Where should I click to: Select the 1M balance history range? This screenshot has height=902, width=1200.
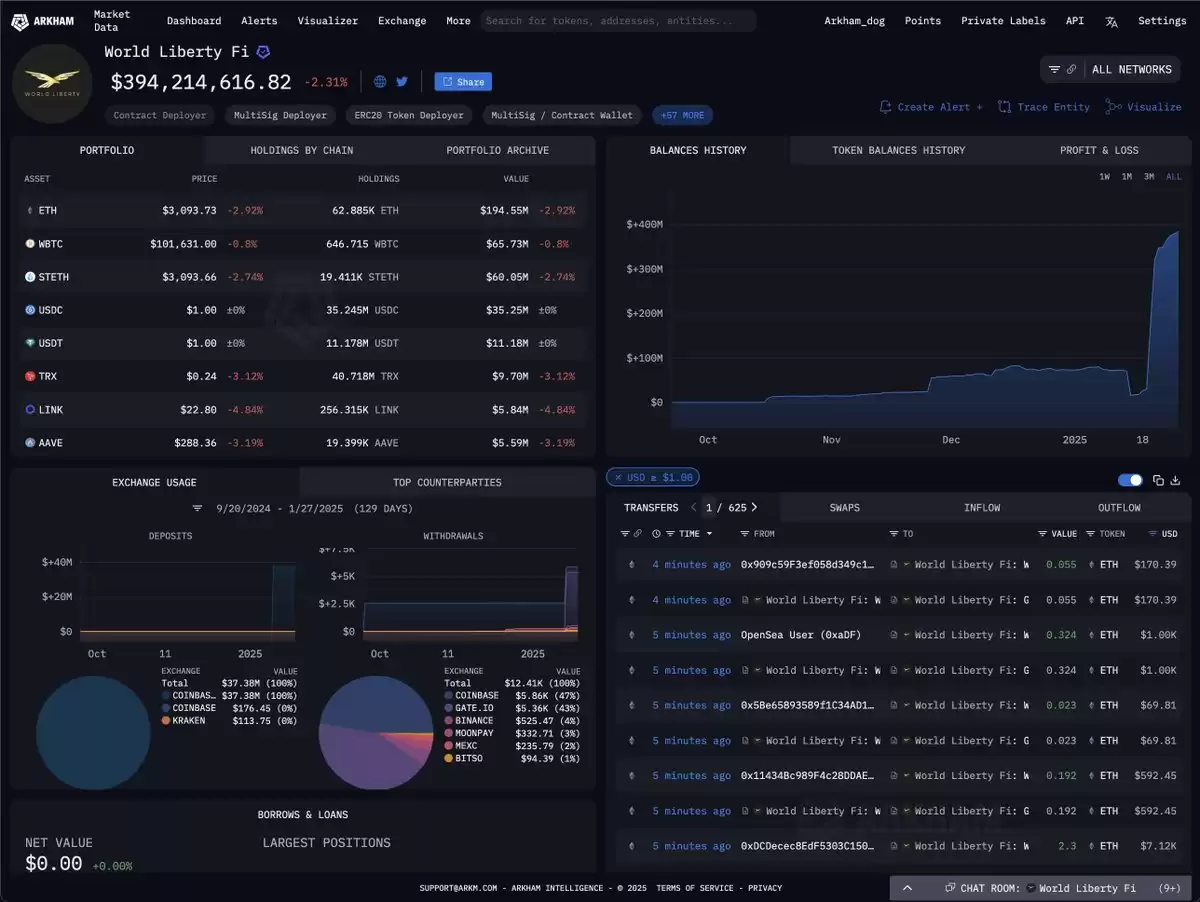pyautogui.click(x=1126, y=177)
